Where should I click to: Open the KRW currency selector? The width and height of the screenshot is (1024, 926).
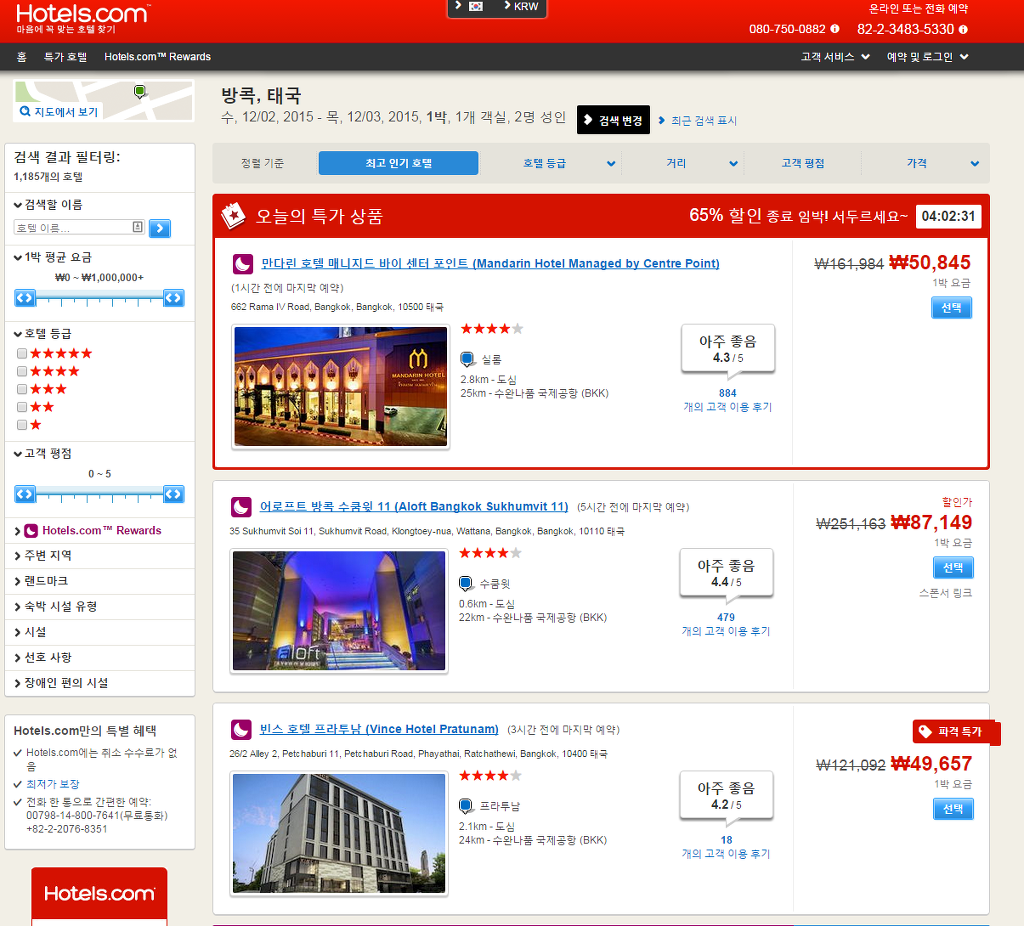pyautogui.click(x=521, y=7)
